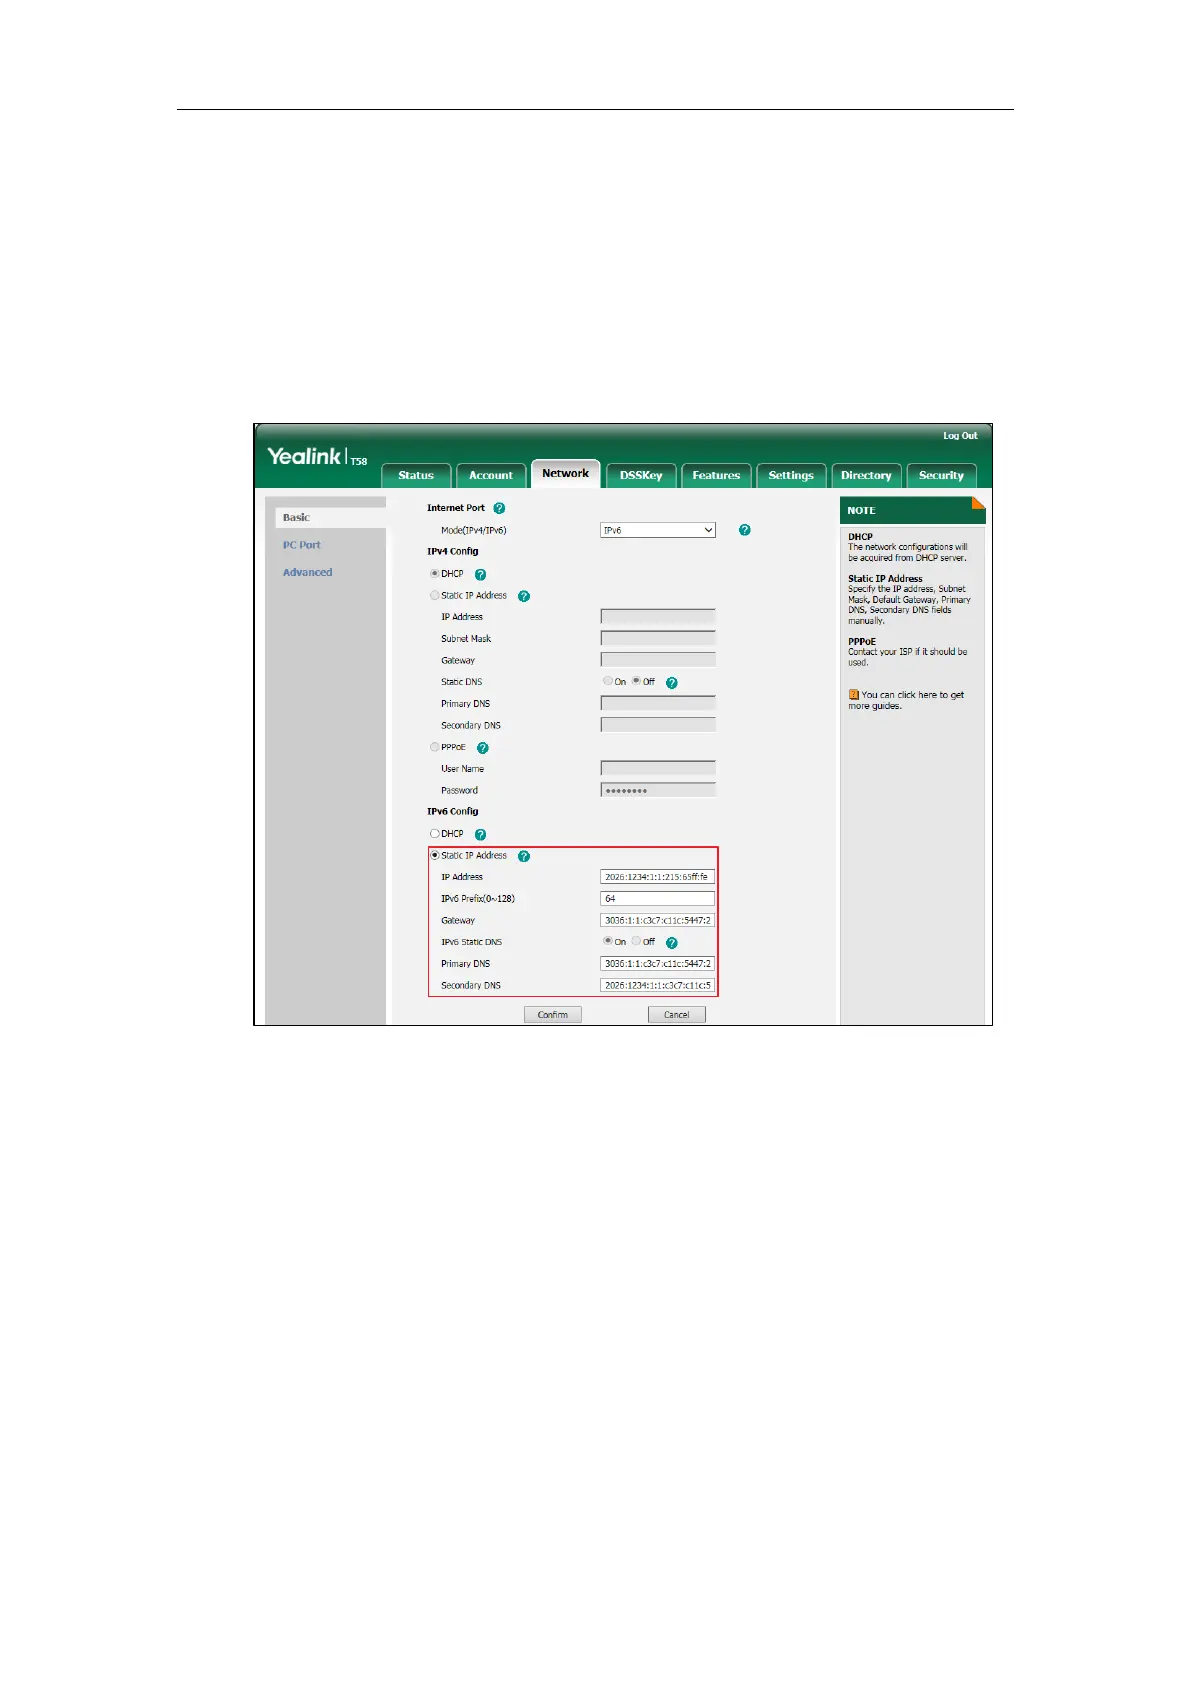Image resolution: width=1191 pixels, height=1684 pixels.
Task: Click help icon next to IPv6 Static IP Address
Action: point(524,856)
